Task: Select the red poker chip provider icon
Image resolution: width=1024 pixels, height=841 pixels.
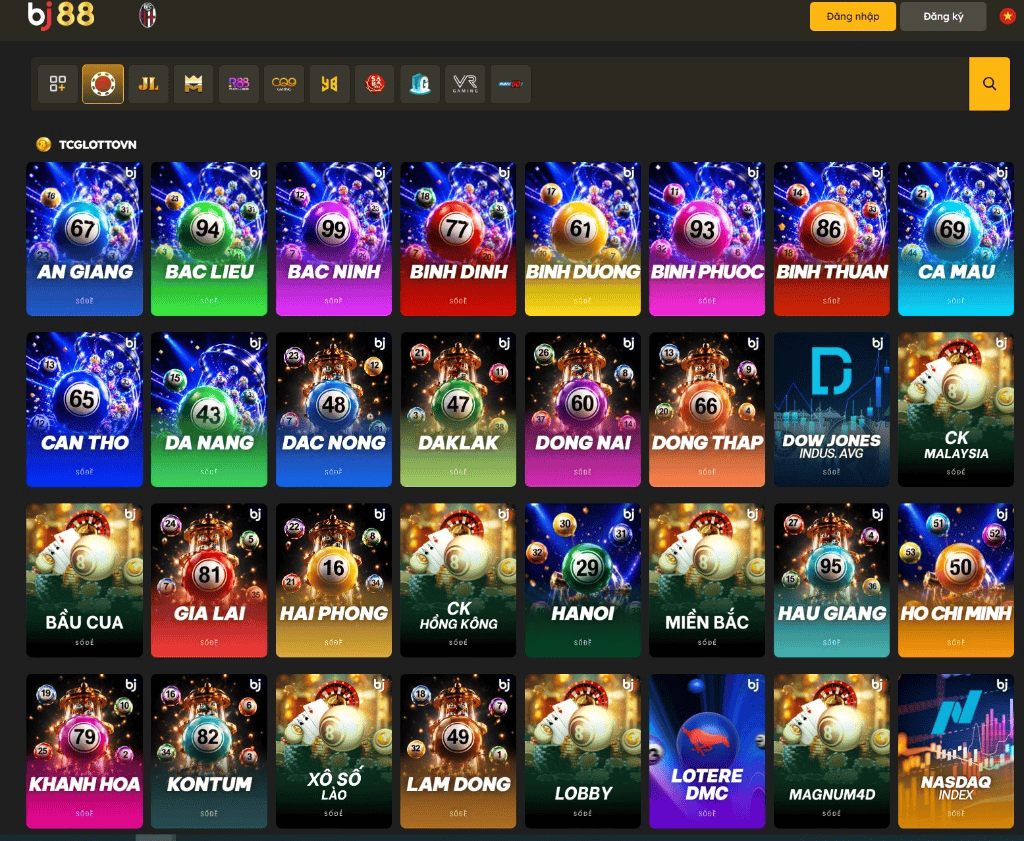Action: 103,84
